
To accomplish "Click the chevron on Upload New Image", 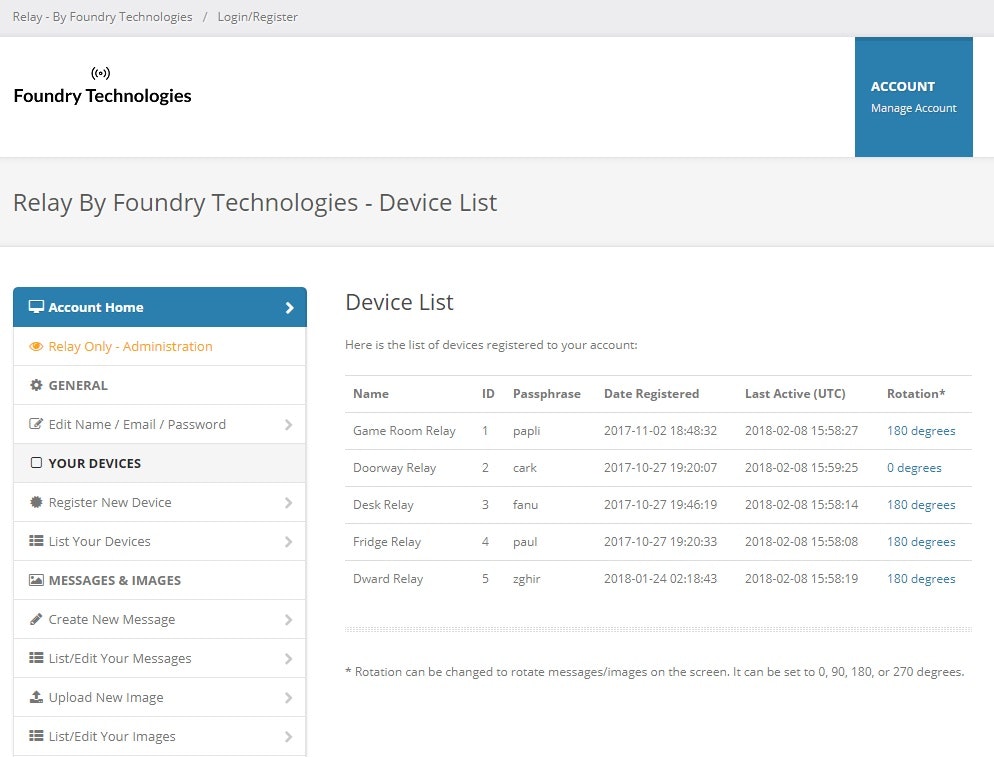I will (x=288, y=697).
